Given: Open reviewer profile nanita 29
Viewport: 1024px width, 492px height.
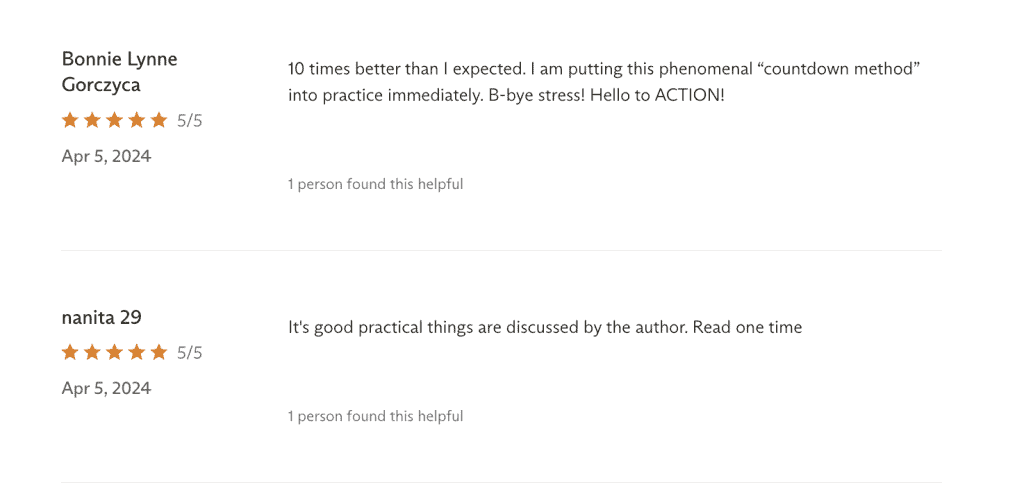Looking at the screenshot, I should [101, 318].
